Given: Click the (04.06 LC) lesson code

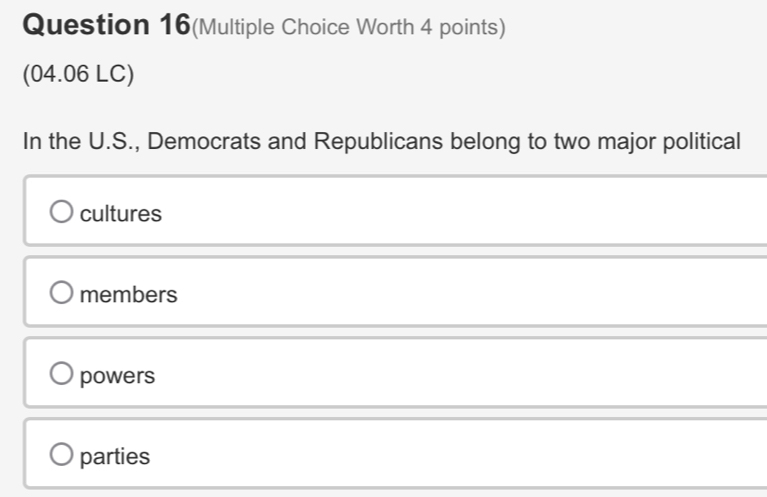Looking at the screenshot, I should 79,75.
